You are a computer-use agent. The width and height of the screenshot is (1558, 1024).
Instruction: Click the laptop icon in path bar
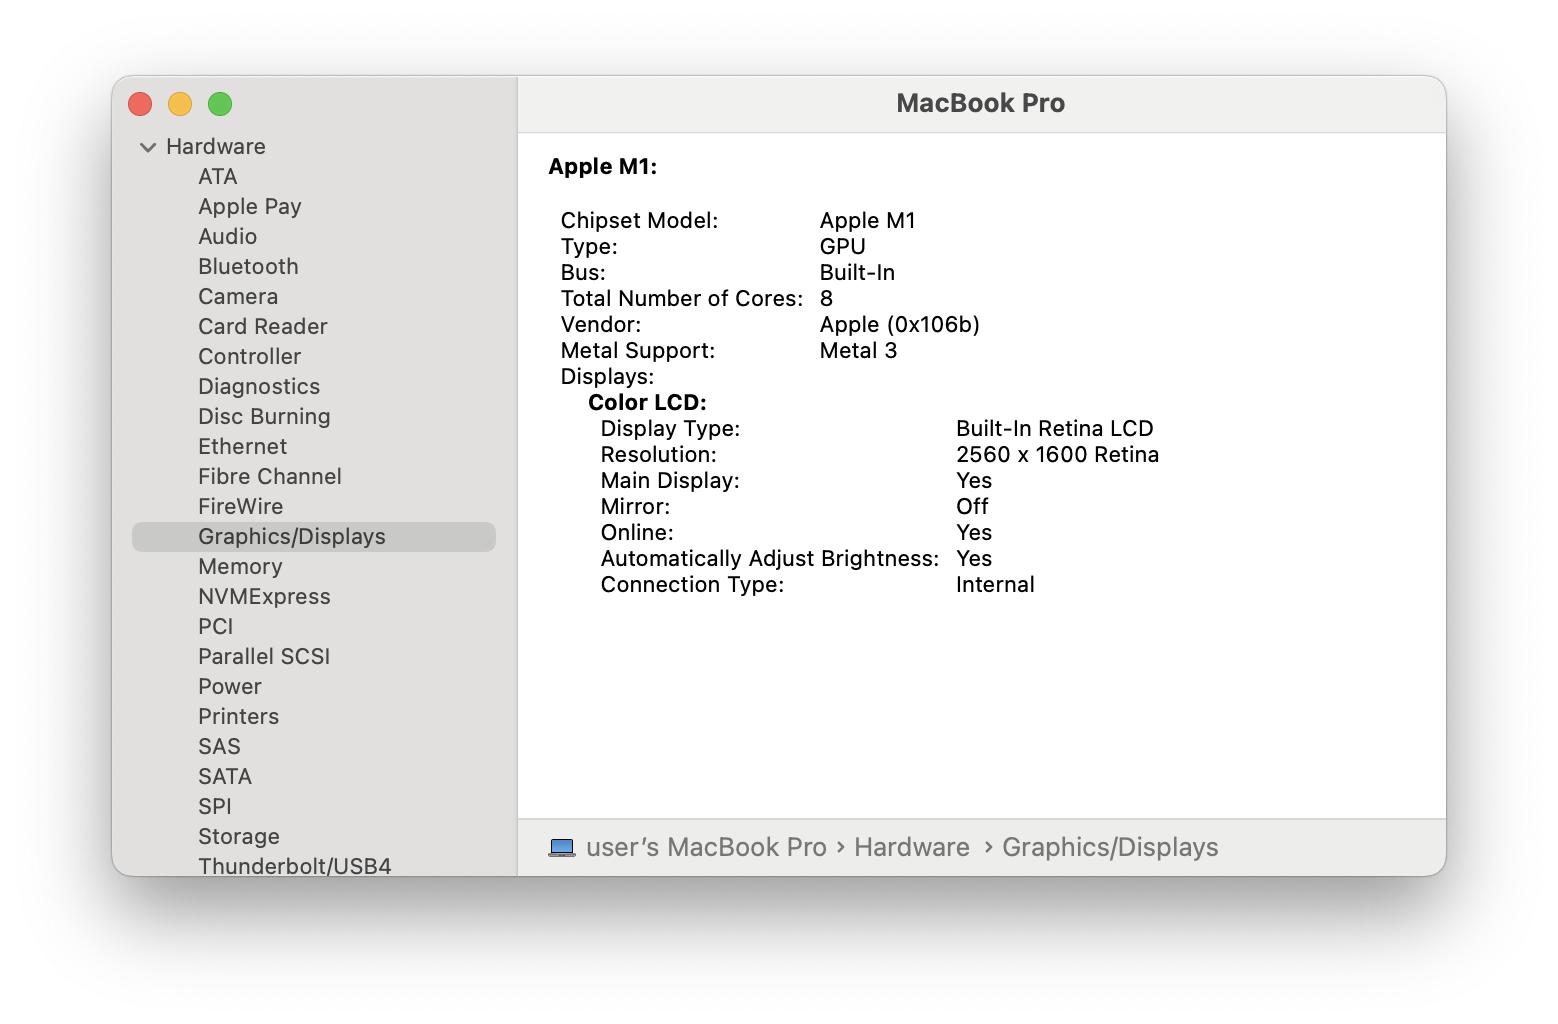pos(562,848)
